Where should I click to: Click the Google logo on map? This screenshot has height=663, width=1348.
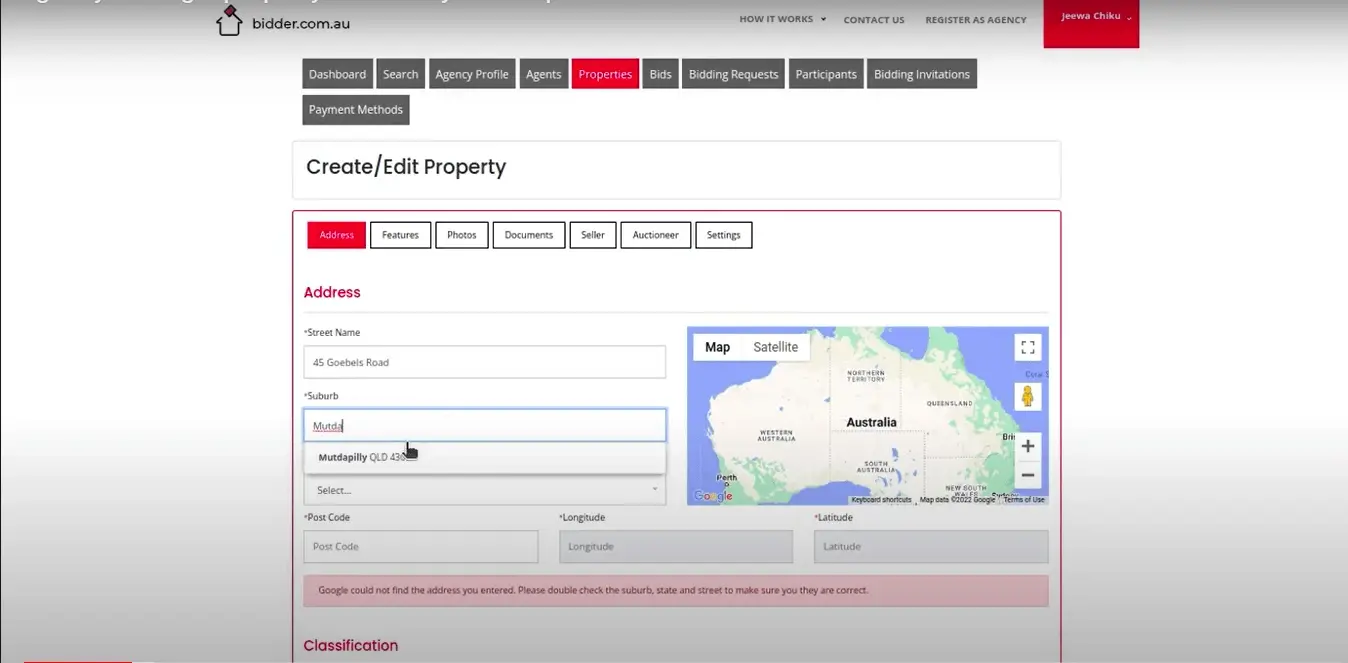click(713, 496)
